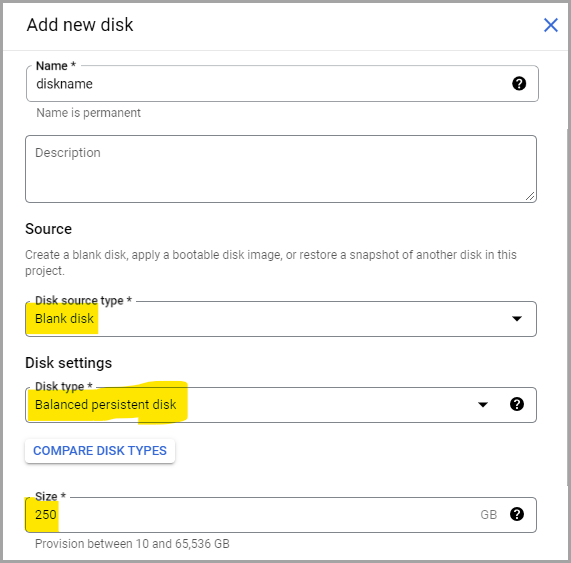Open COMPARE DISK TYPES

100,451
